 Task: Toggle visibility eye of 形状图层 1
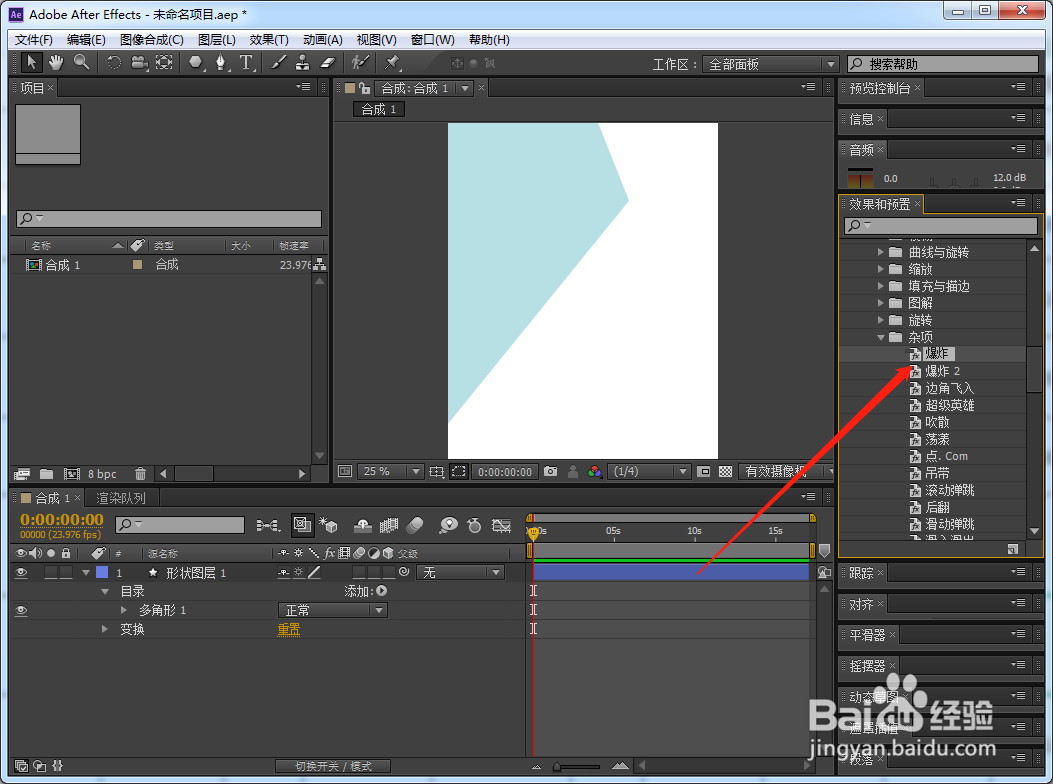tap(21, 572)
